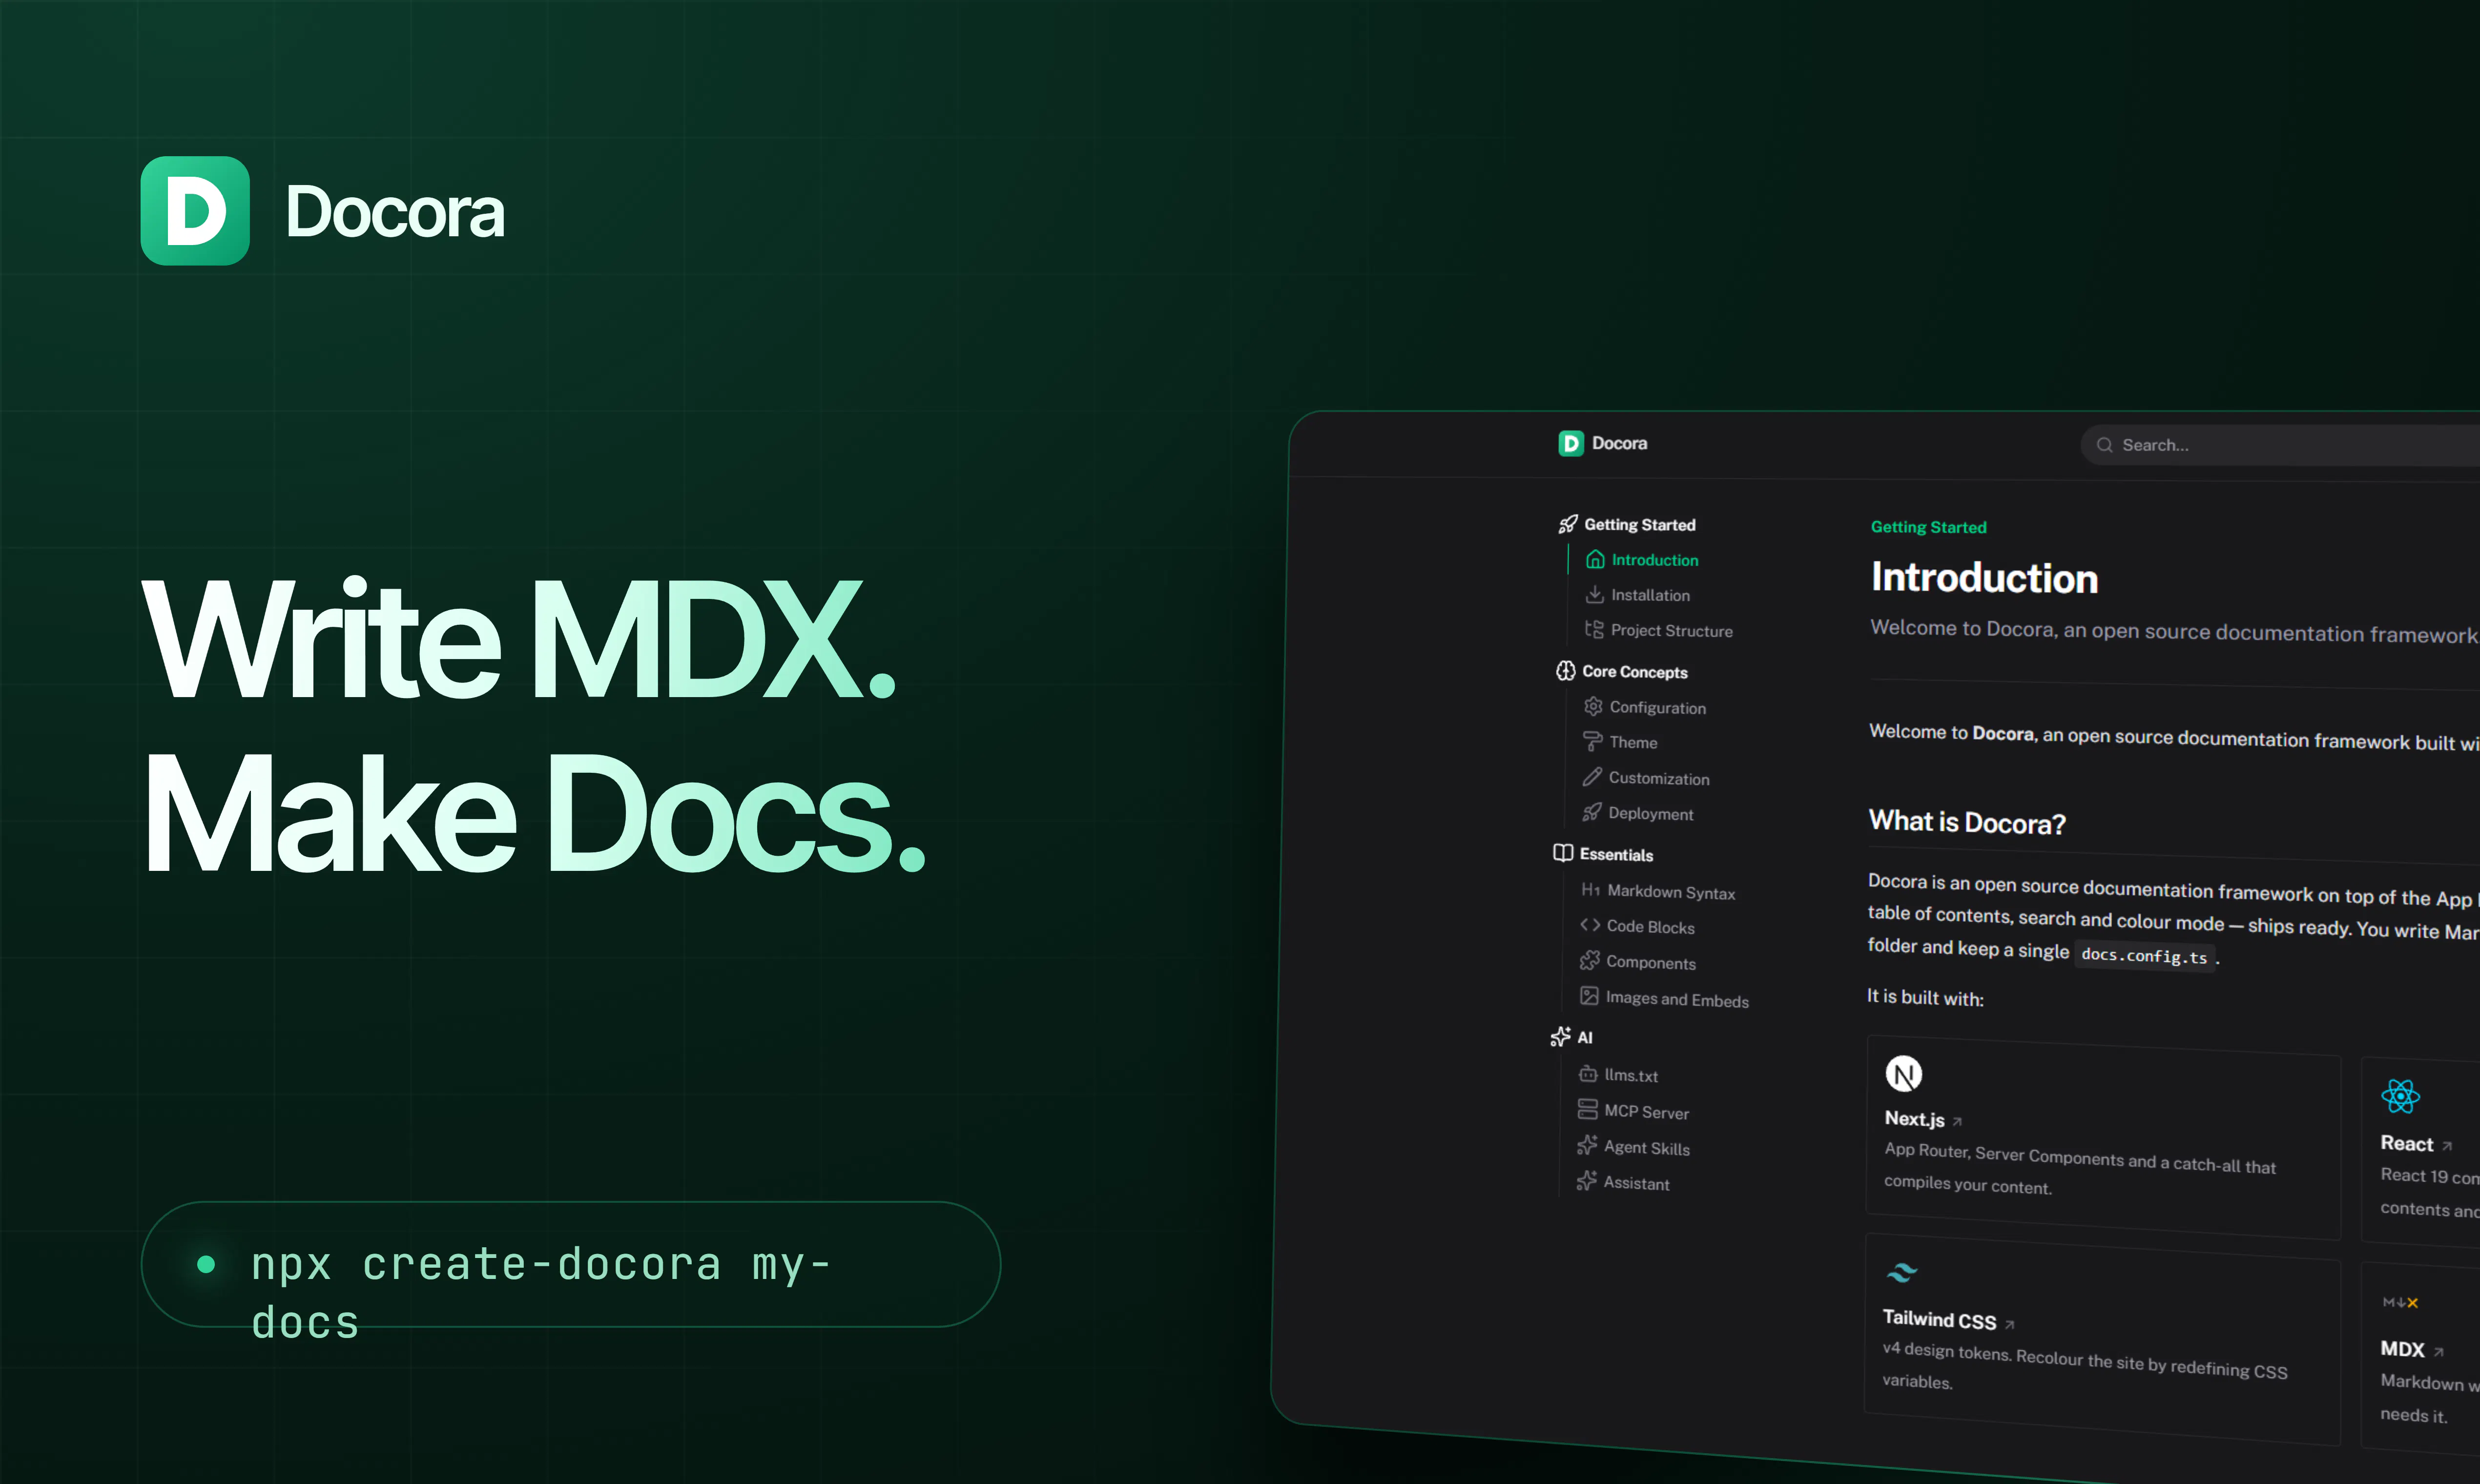Click the magnifier icon in the search bar
Viewport: 2480px width, 1484px height.
point(2104,445)
